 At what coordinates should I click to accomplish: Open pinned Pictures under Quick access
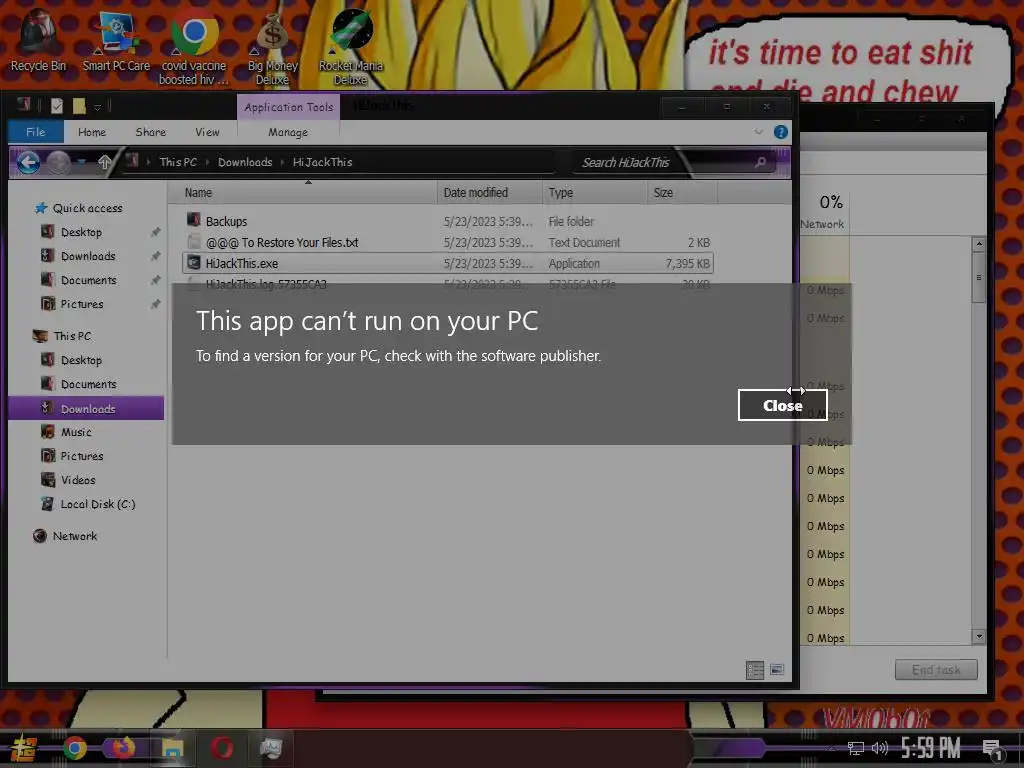click(x=82, y=304)
